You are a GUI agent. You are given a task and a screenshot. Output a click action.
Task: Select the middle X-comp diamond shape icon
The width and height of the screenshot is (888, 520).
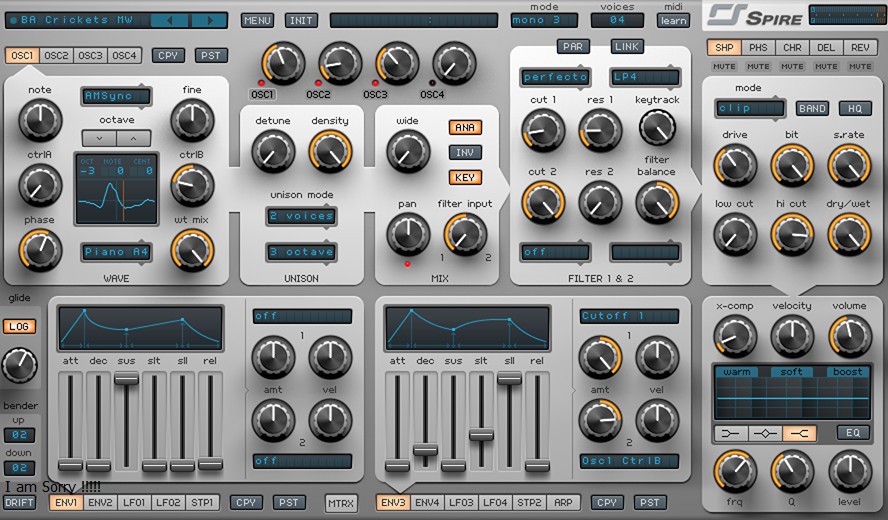(x=765, y=433)
